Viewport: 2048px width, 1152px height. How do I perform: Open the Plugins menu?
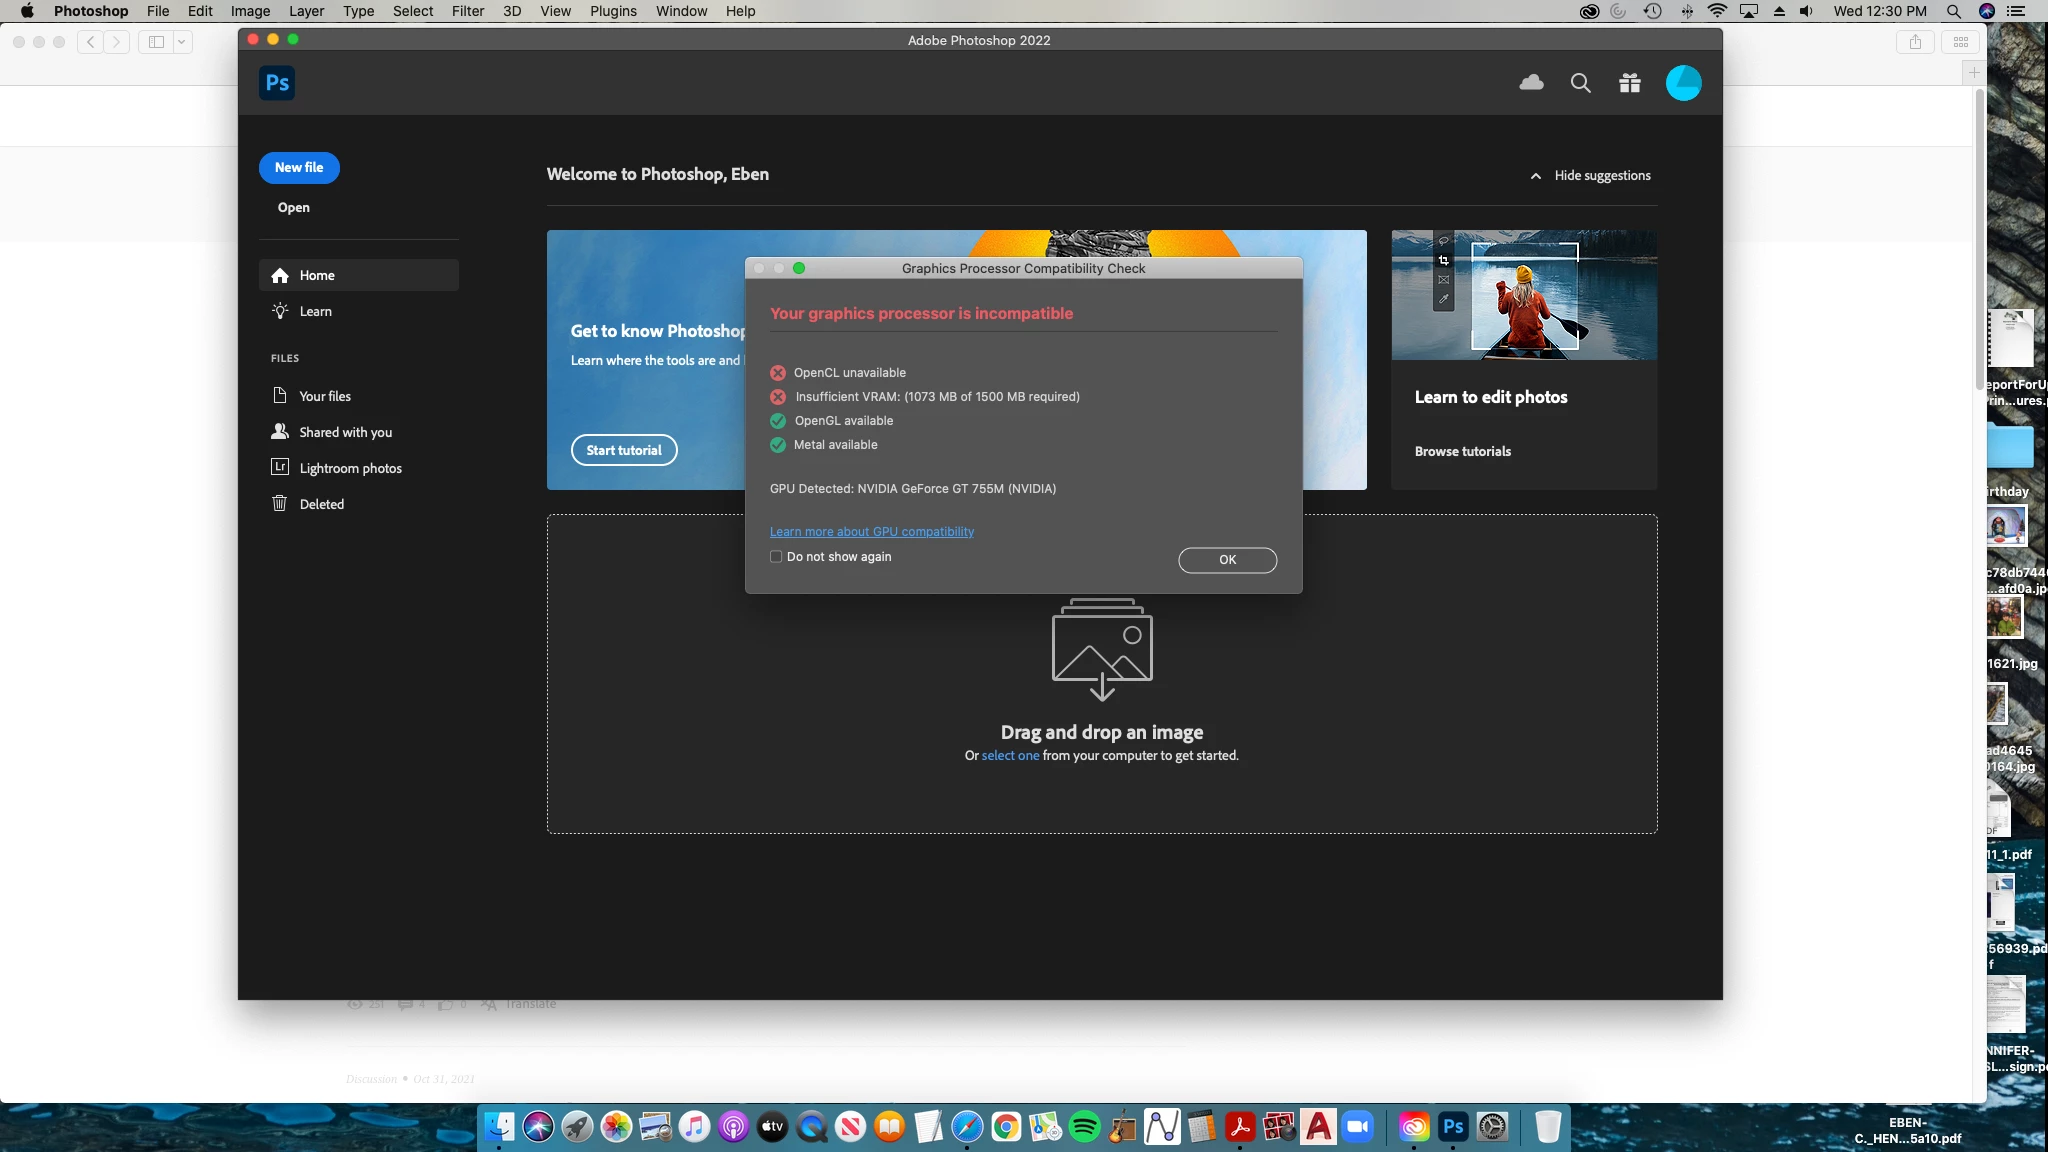[x=613, y=11]
